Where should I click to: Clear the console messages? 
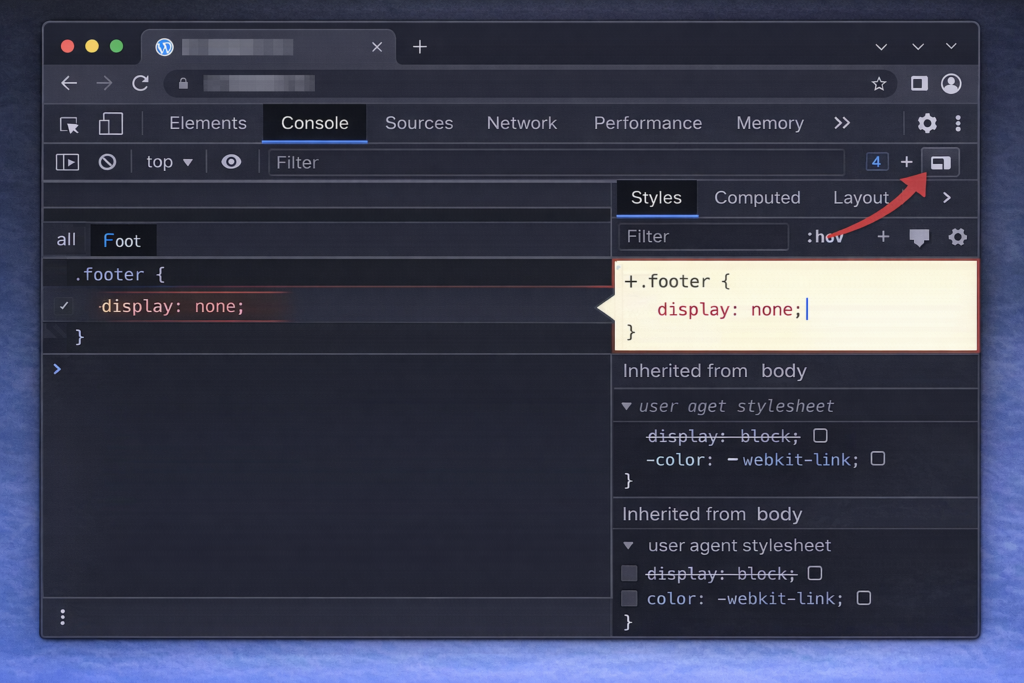click(x=107, y=161)
